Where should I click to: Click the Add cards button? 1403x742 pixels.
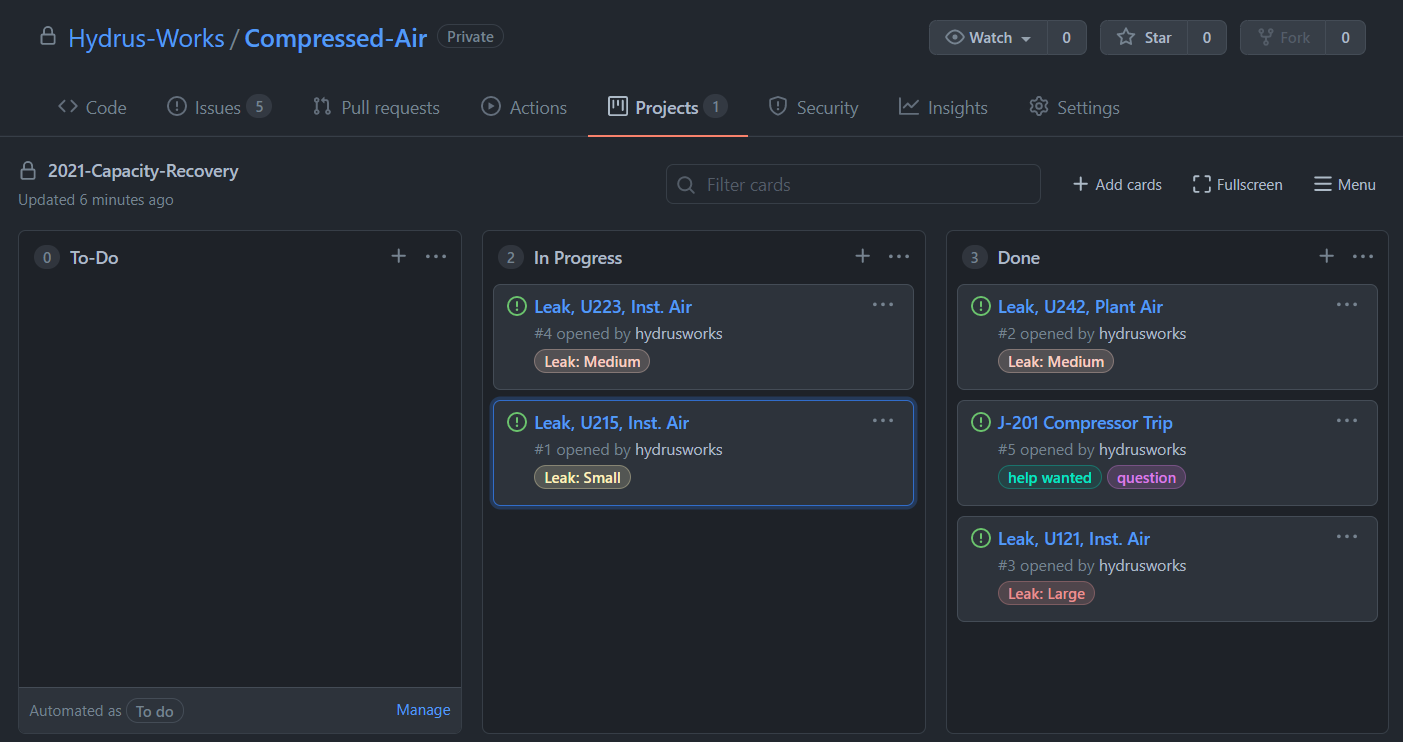(x=1117, y=185)
